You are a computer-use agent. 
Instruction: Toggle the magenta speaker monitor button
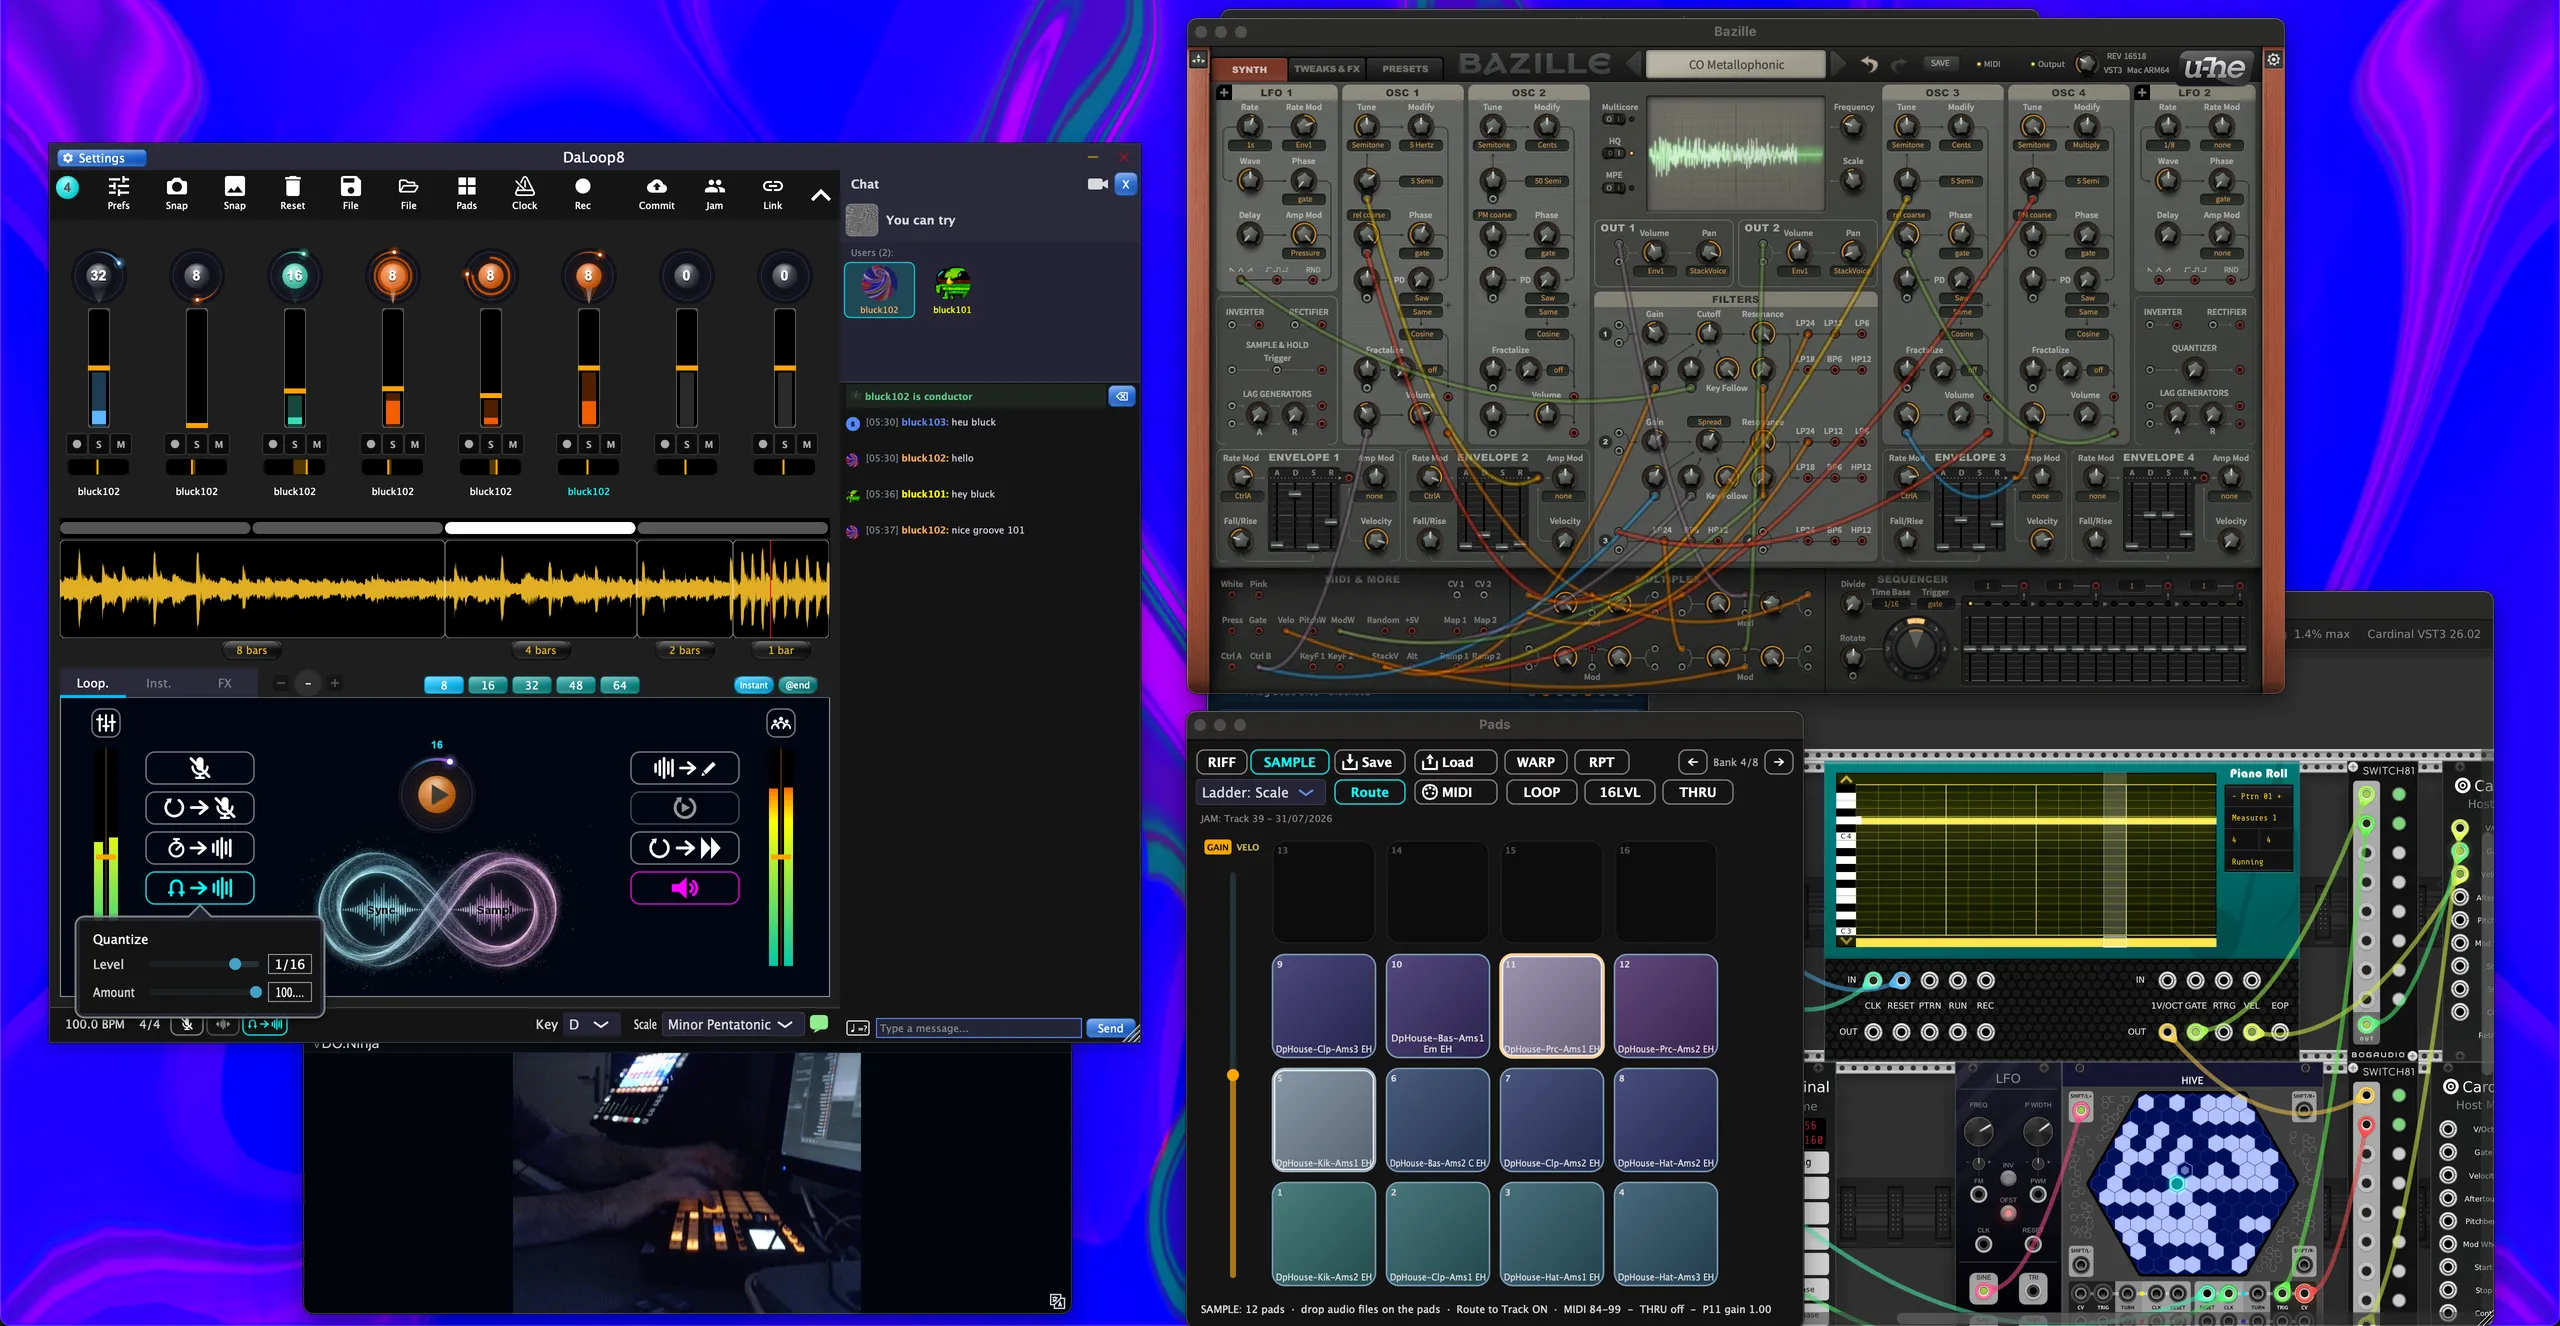pyautogui.click(x=685, y=888)
